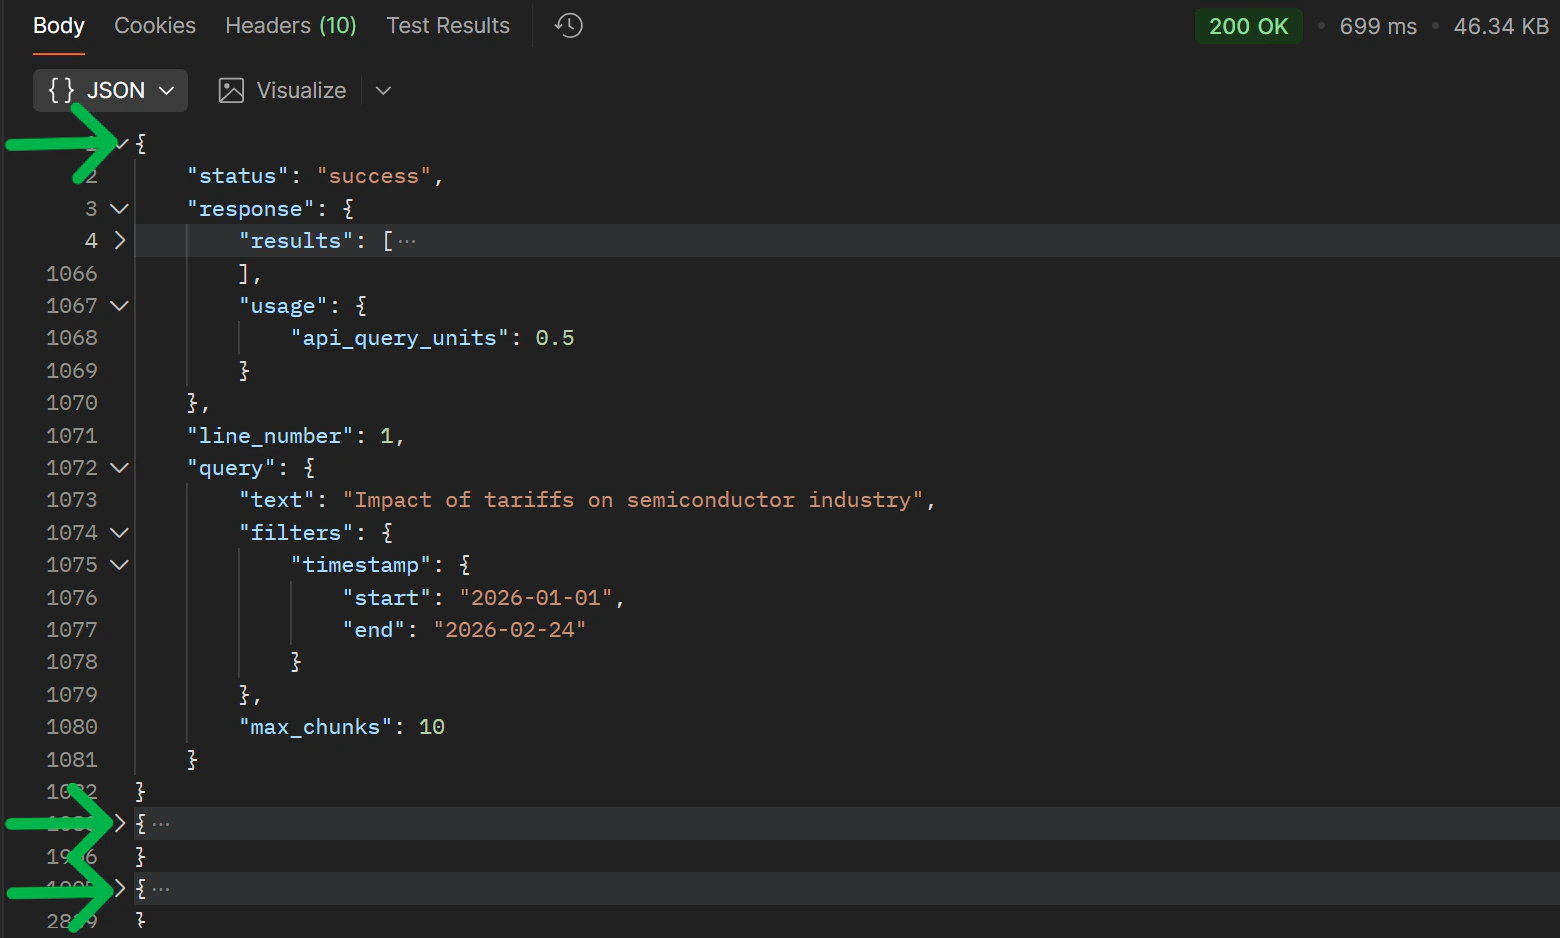Collapse the query object on line 1072

(x=119, y=467)
